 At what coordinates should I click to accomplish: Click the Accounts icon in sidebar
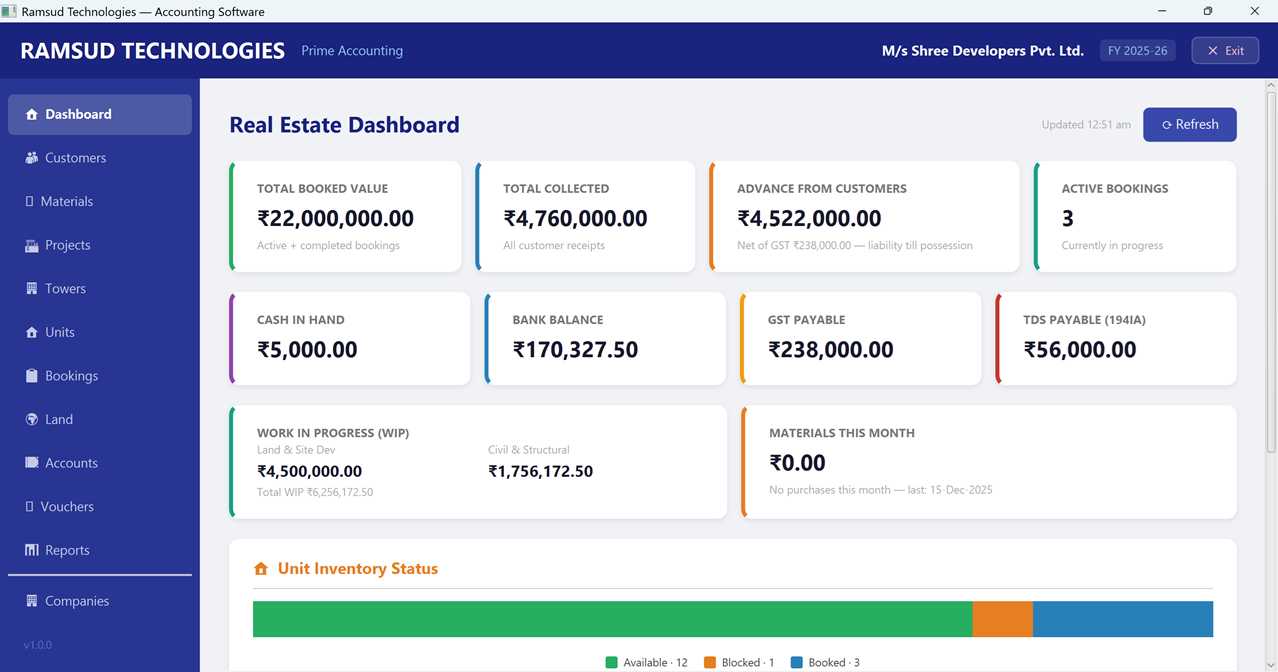coord(31,463)
